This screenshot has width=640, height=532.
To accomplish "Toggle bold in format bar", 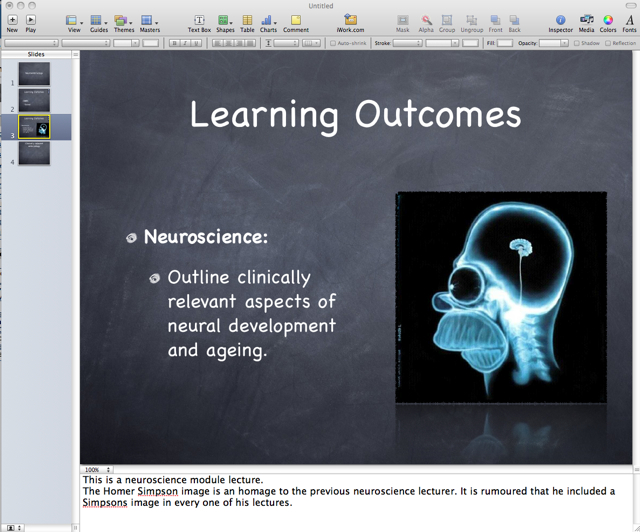I will click(x=175, y=43).
